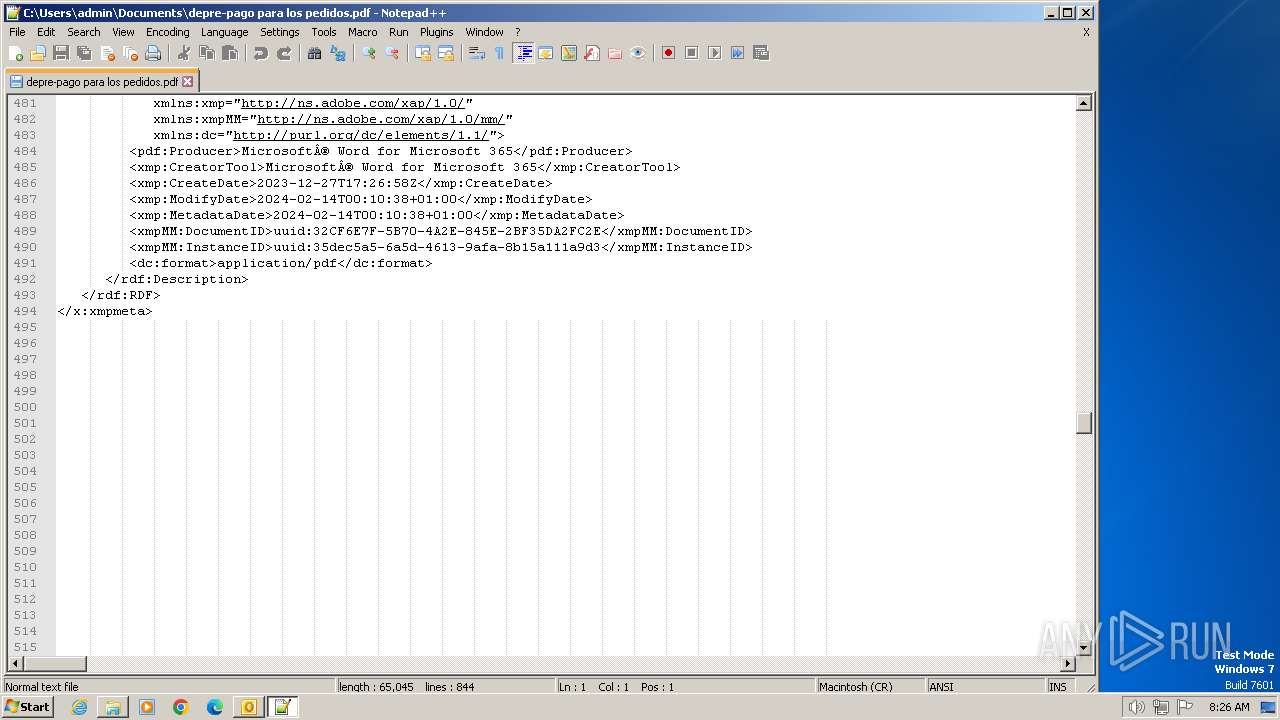
Task: Click the Cut scissors icon
Action: pos(184,53)
